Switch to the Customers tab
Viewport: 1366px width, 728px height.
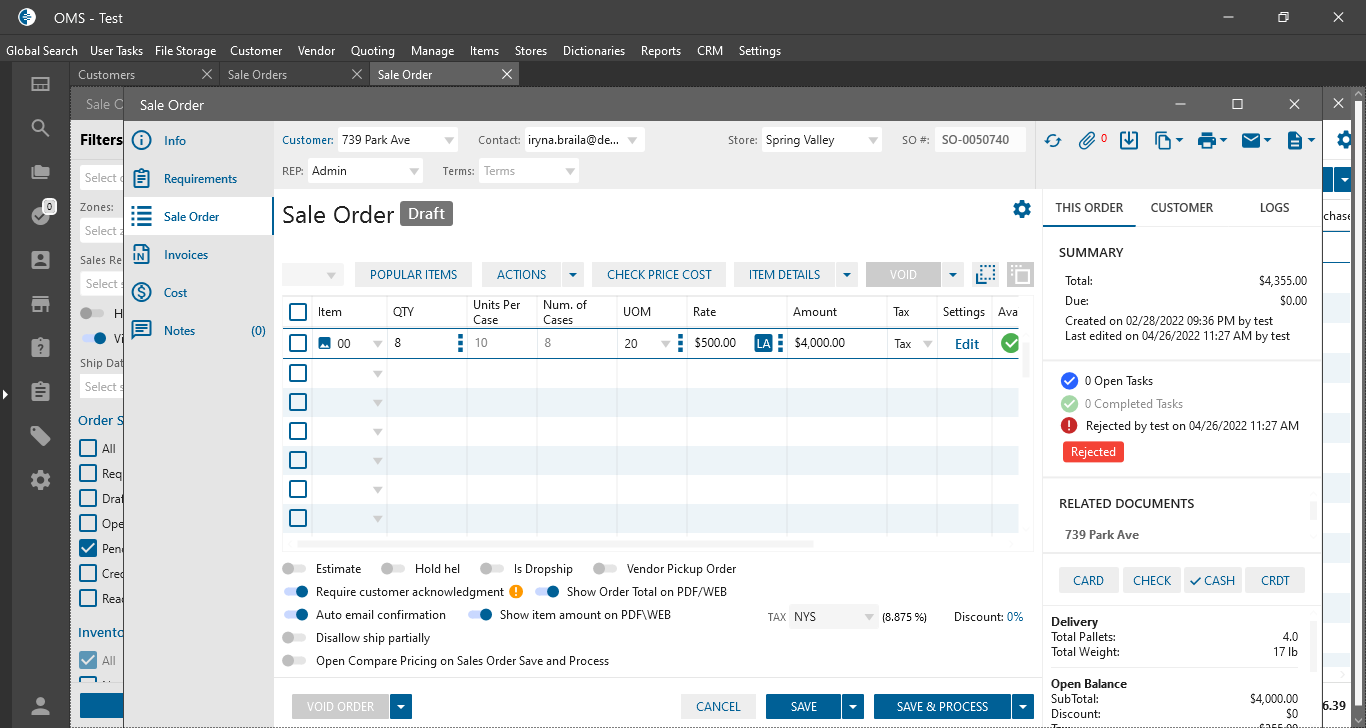pos(145,75)
